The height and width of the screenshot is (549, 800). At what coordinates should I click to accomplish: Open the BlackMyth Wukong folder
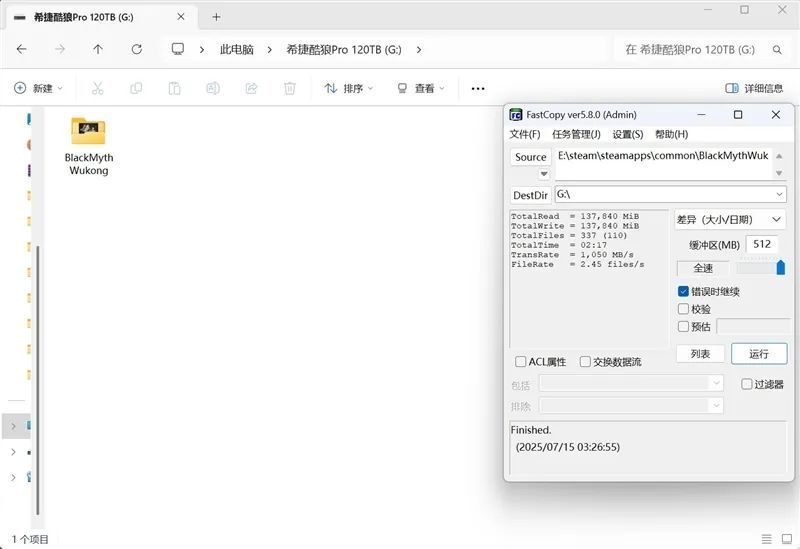[89, 146]
